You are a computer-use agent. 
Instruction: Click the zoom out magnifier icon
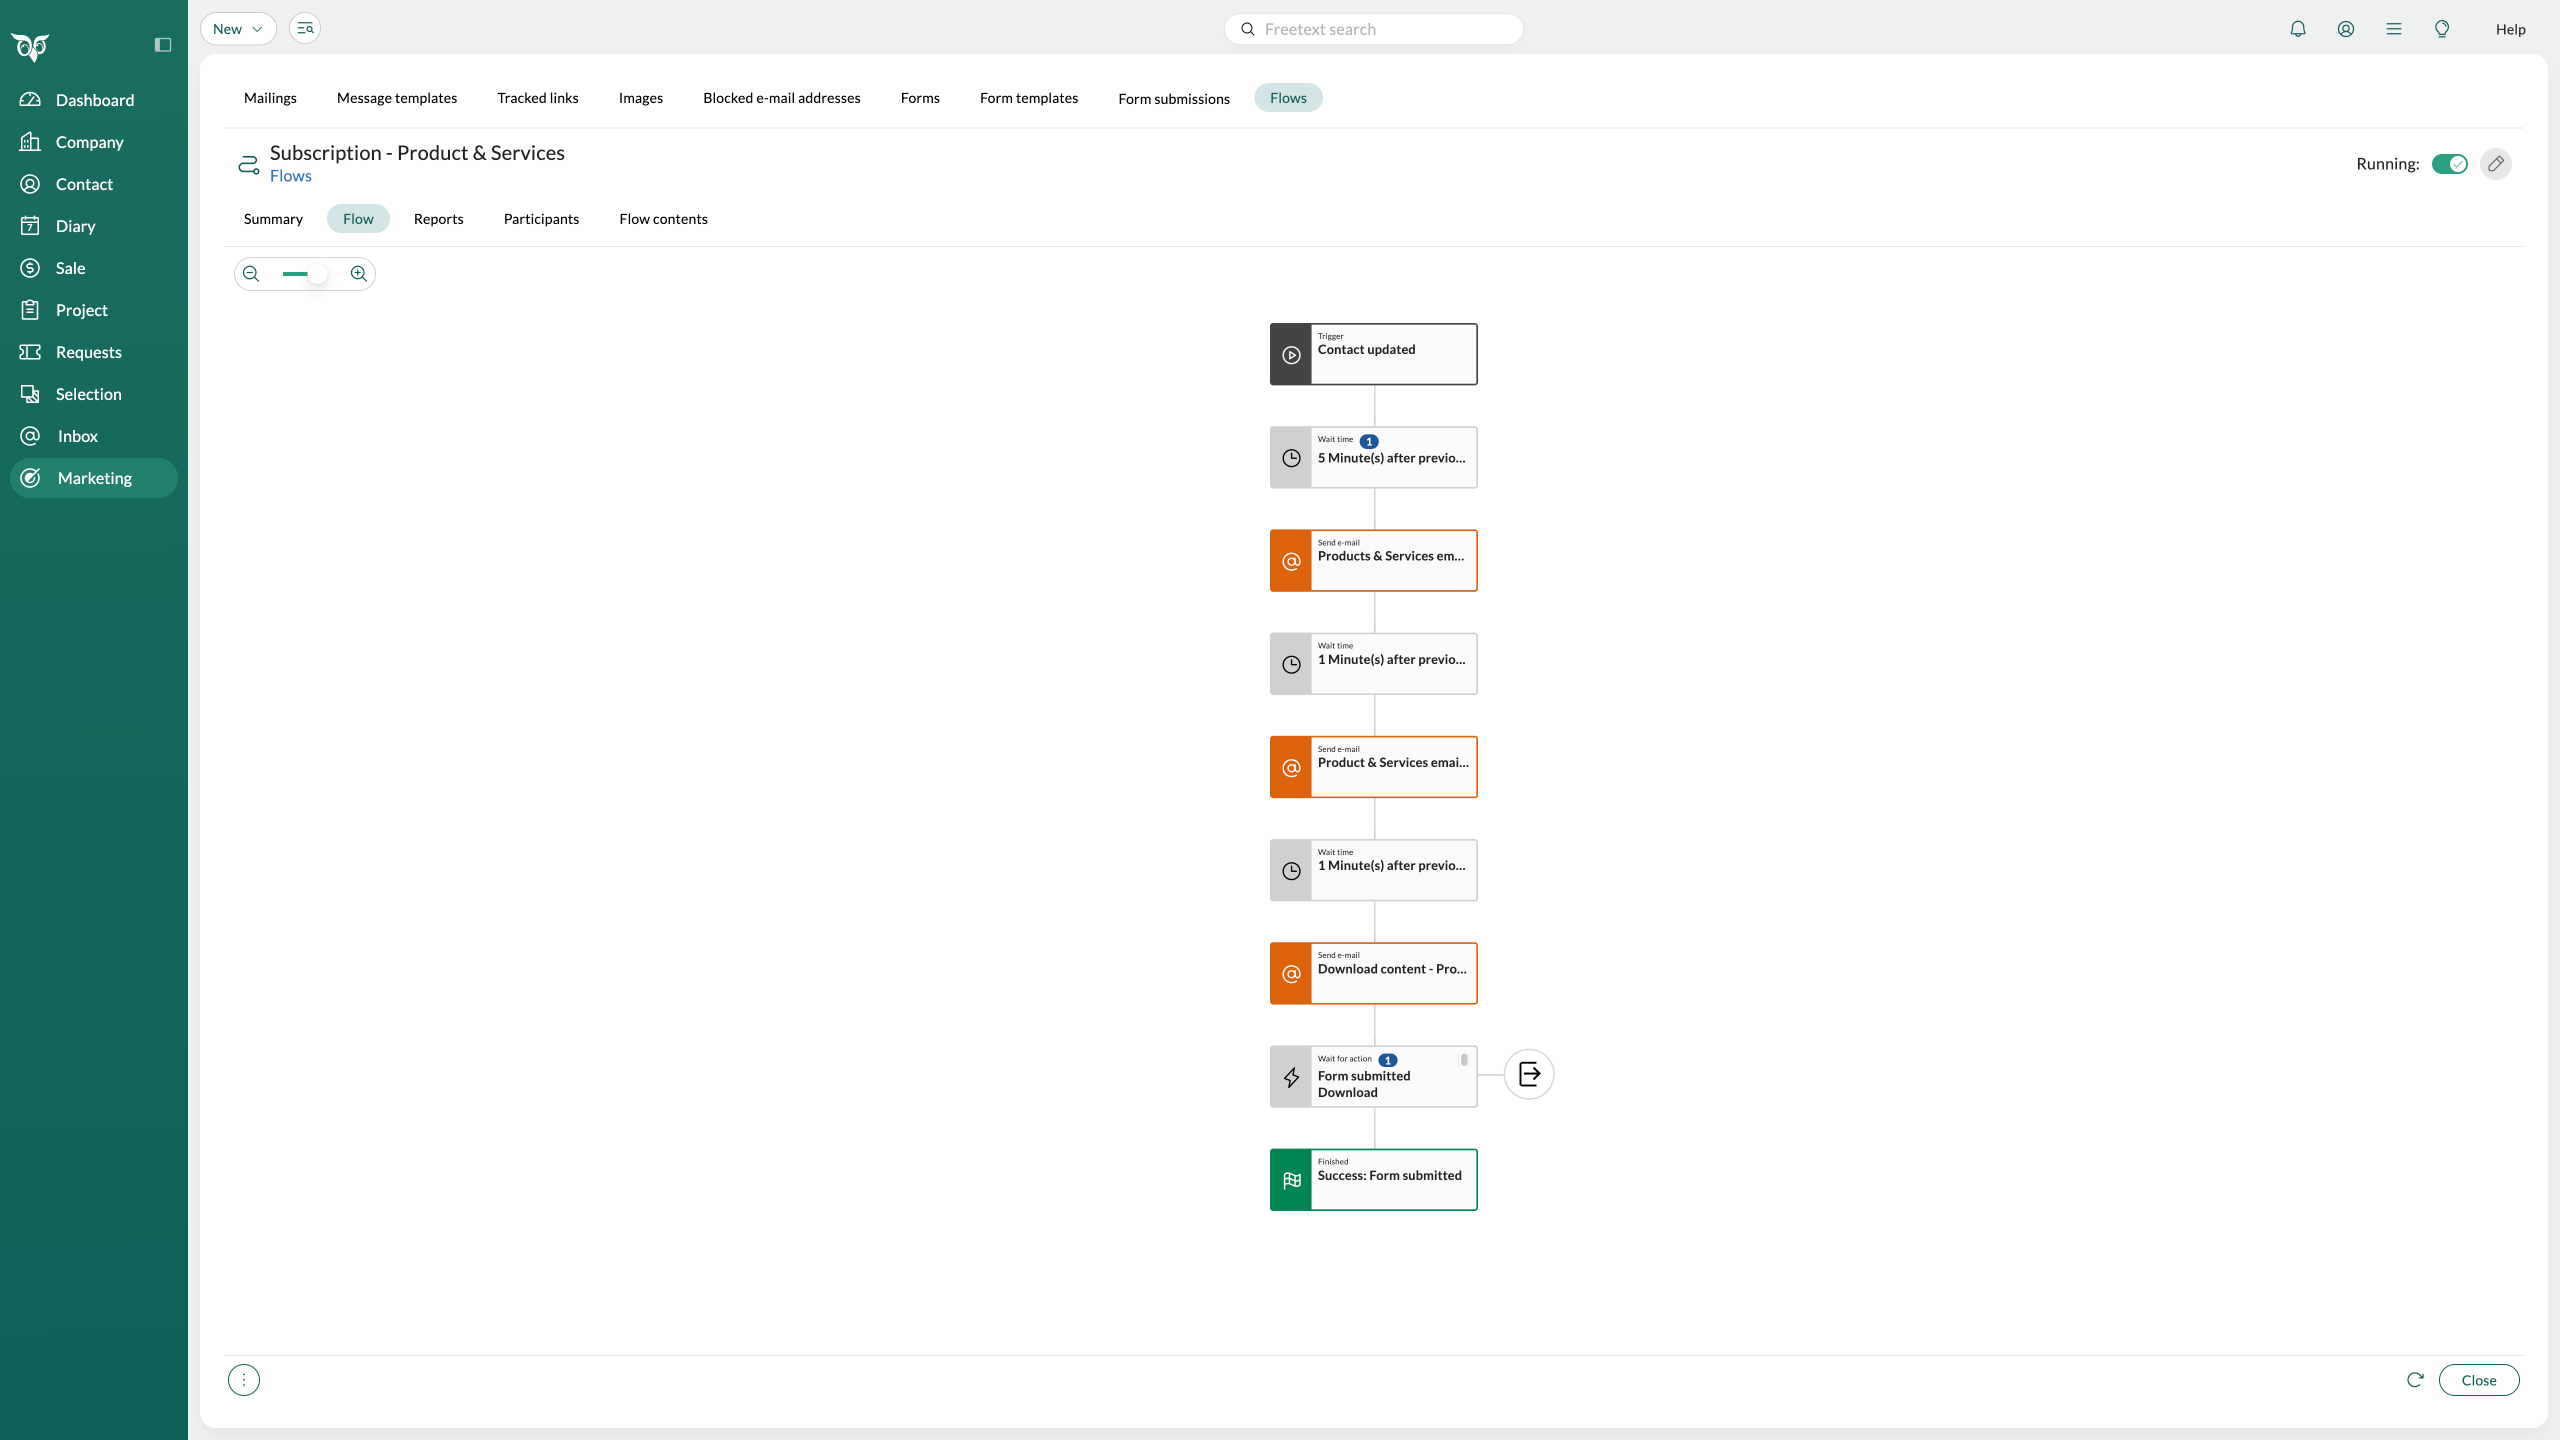pos(251,274)
